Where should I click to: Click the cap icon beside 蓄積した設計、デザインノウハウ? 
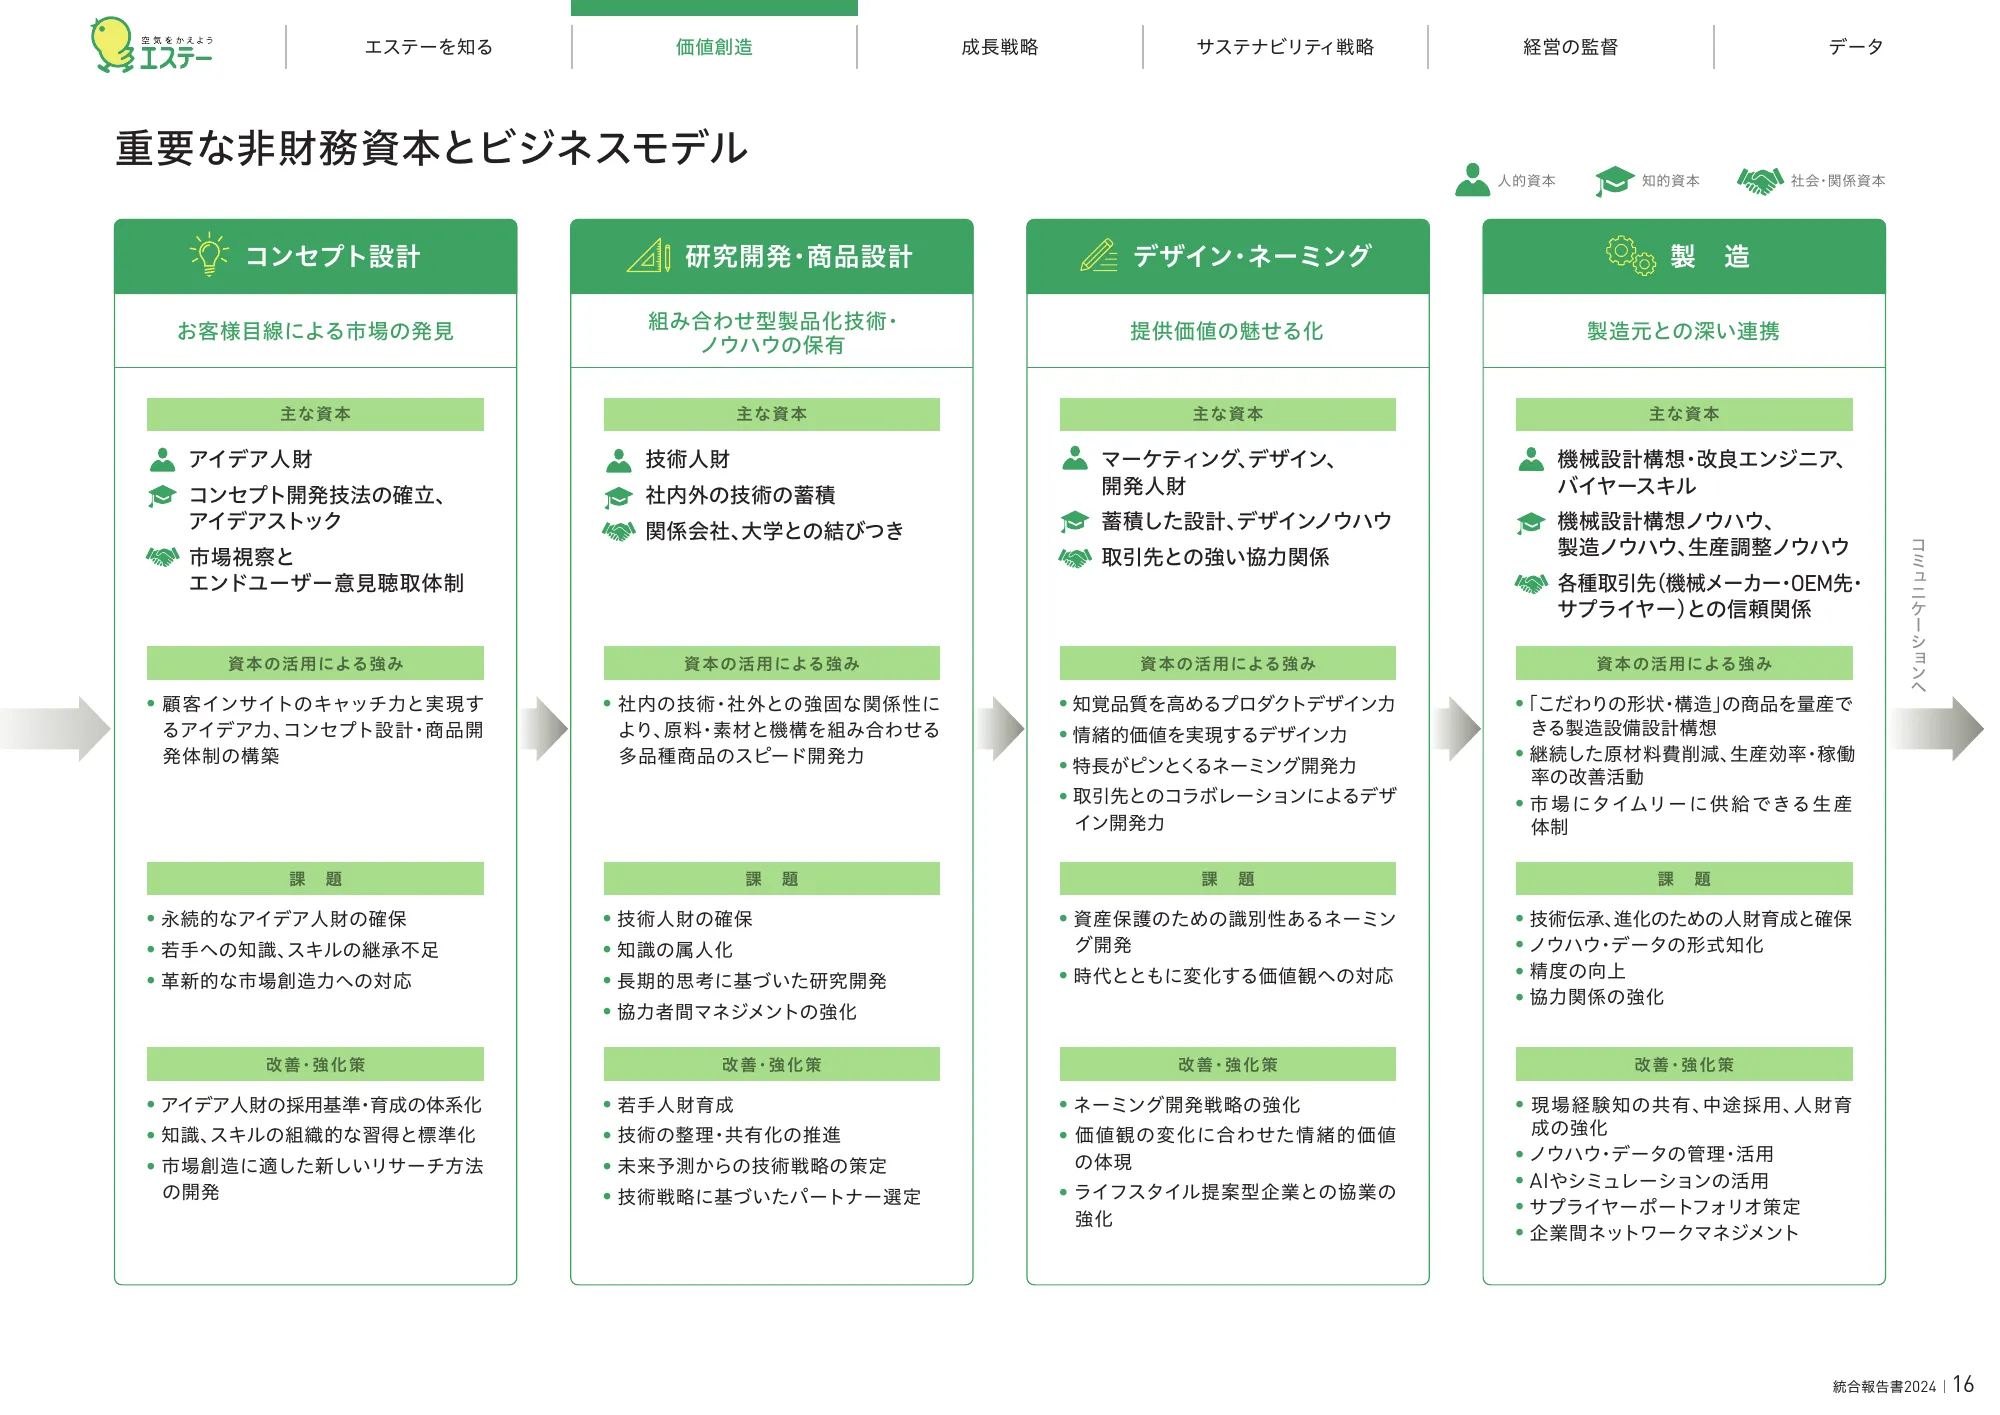point(1075,522)
